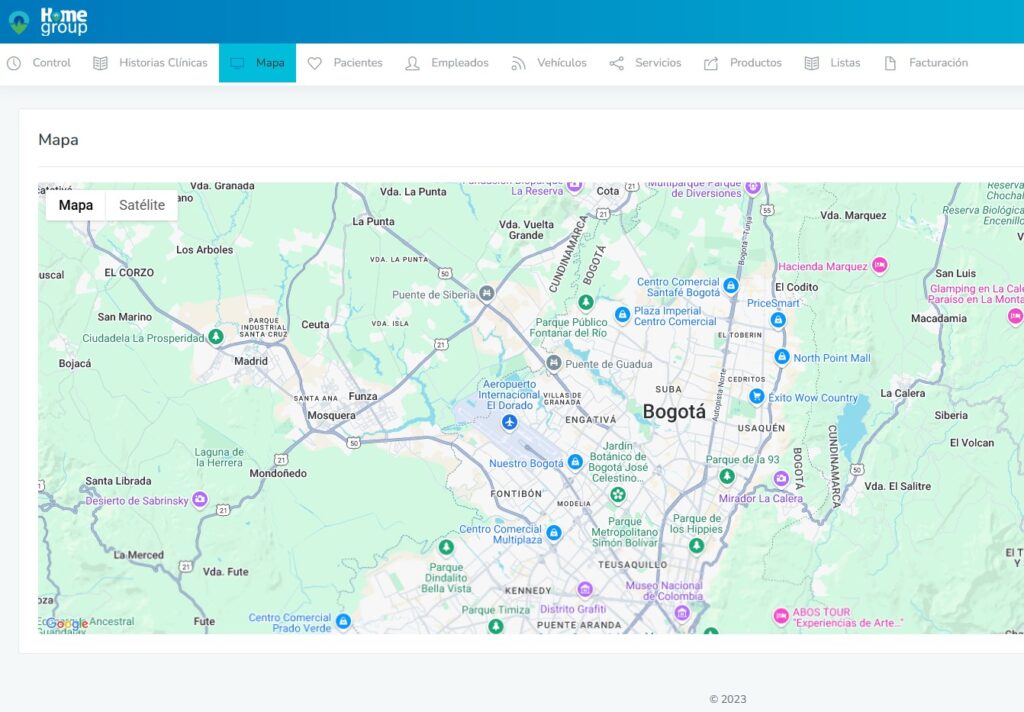Viewport: 1024px width, 712px height.
Task: Click the ABOS TOUR marker
Action: pos(781,616)
